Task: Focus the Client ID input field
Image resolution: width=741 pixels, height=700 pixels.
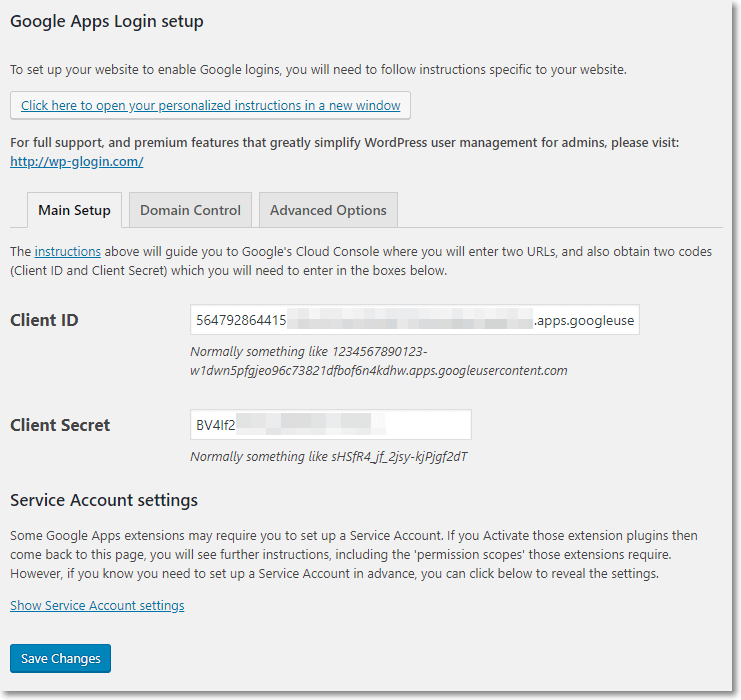Action: tap(414, 320)
